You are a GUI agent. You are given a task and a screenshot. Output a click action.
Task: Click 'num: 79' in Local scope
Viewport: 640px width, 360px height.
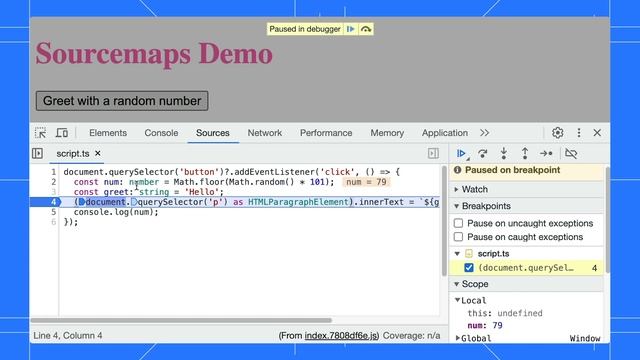pos(485,325)
